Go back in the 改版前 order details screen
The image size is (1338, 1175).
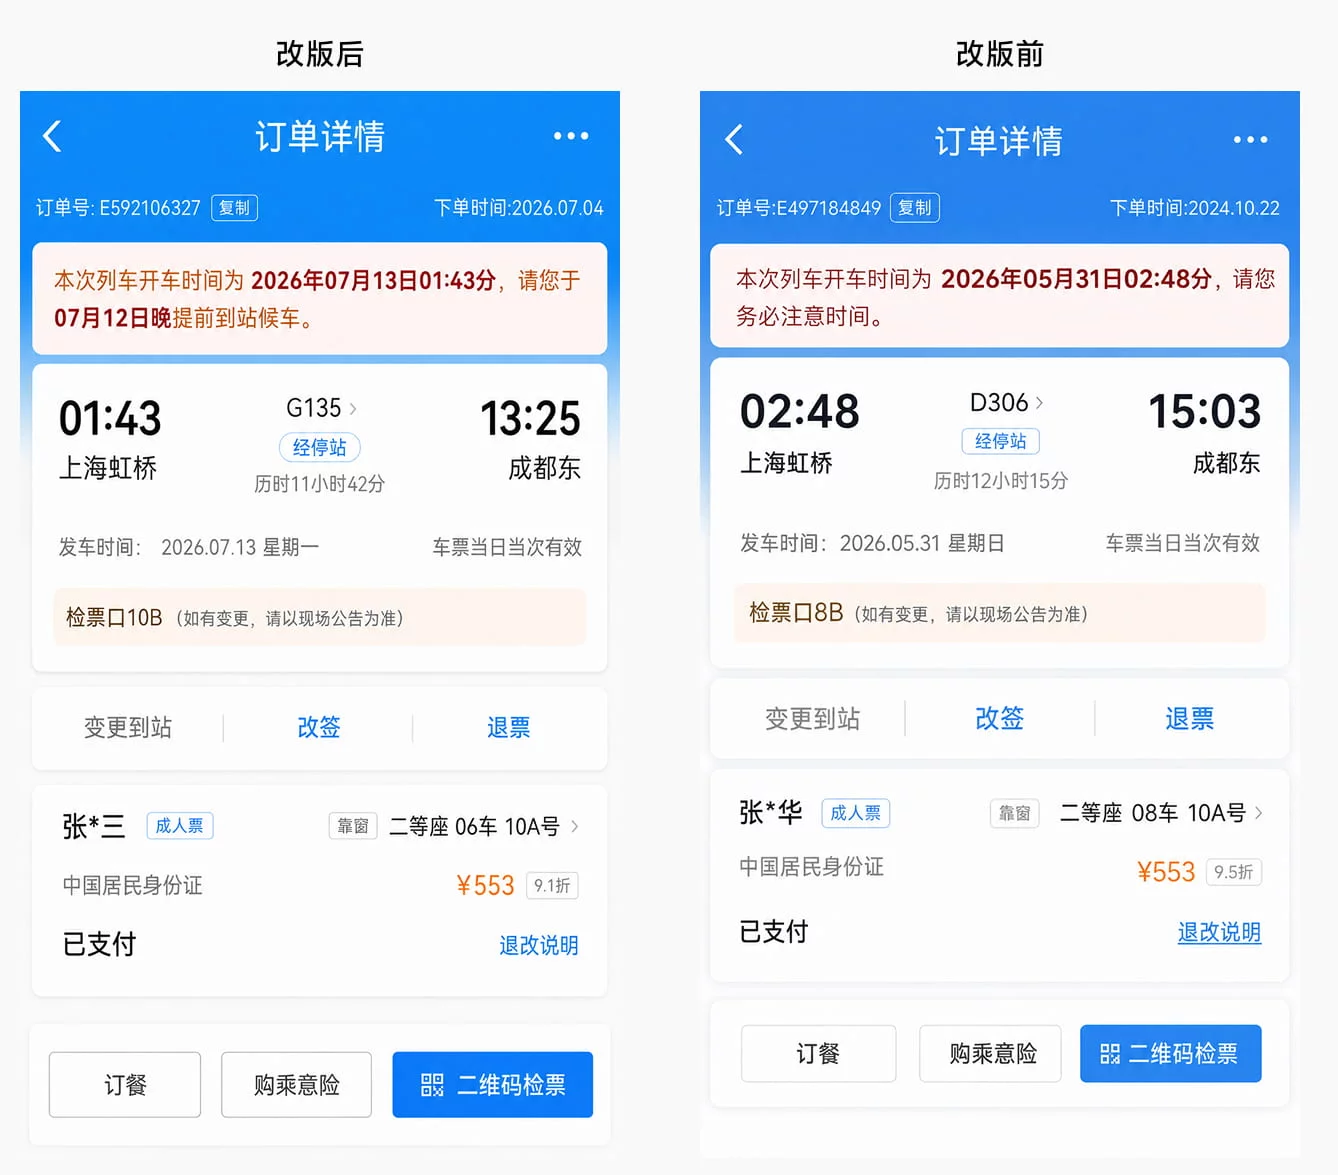pos(734,139)
